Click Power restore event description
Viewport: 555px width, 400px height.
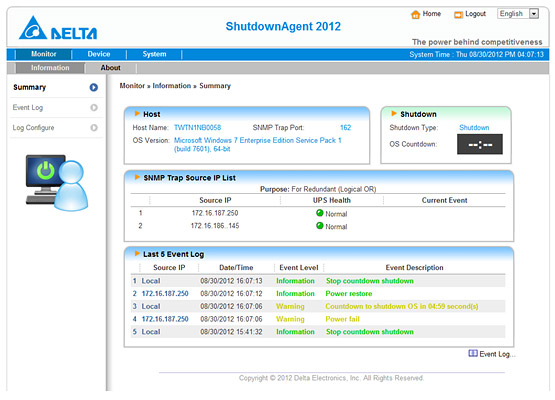(349, 294)
